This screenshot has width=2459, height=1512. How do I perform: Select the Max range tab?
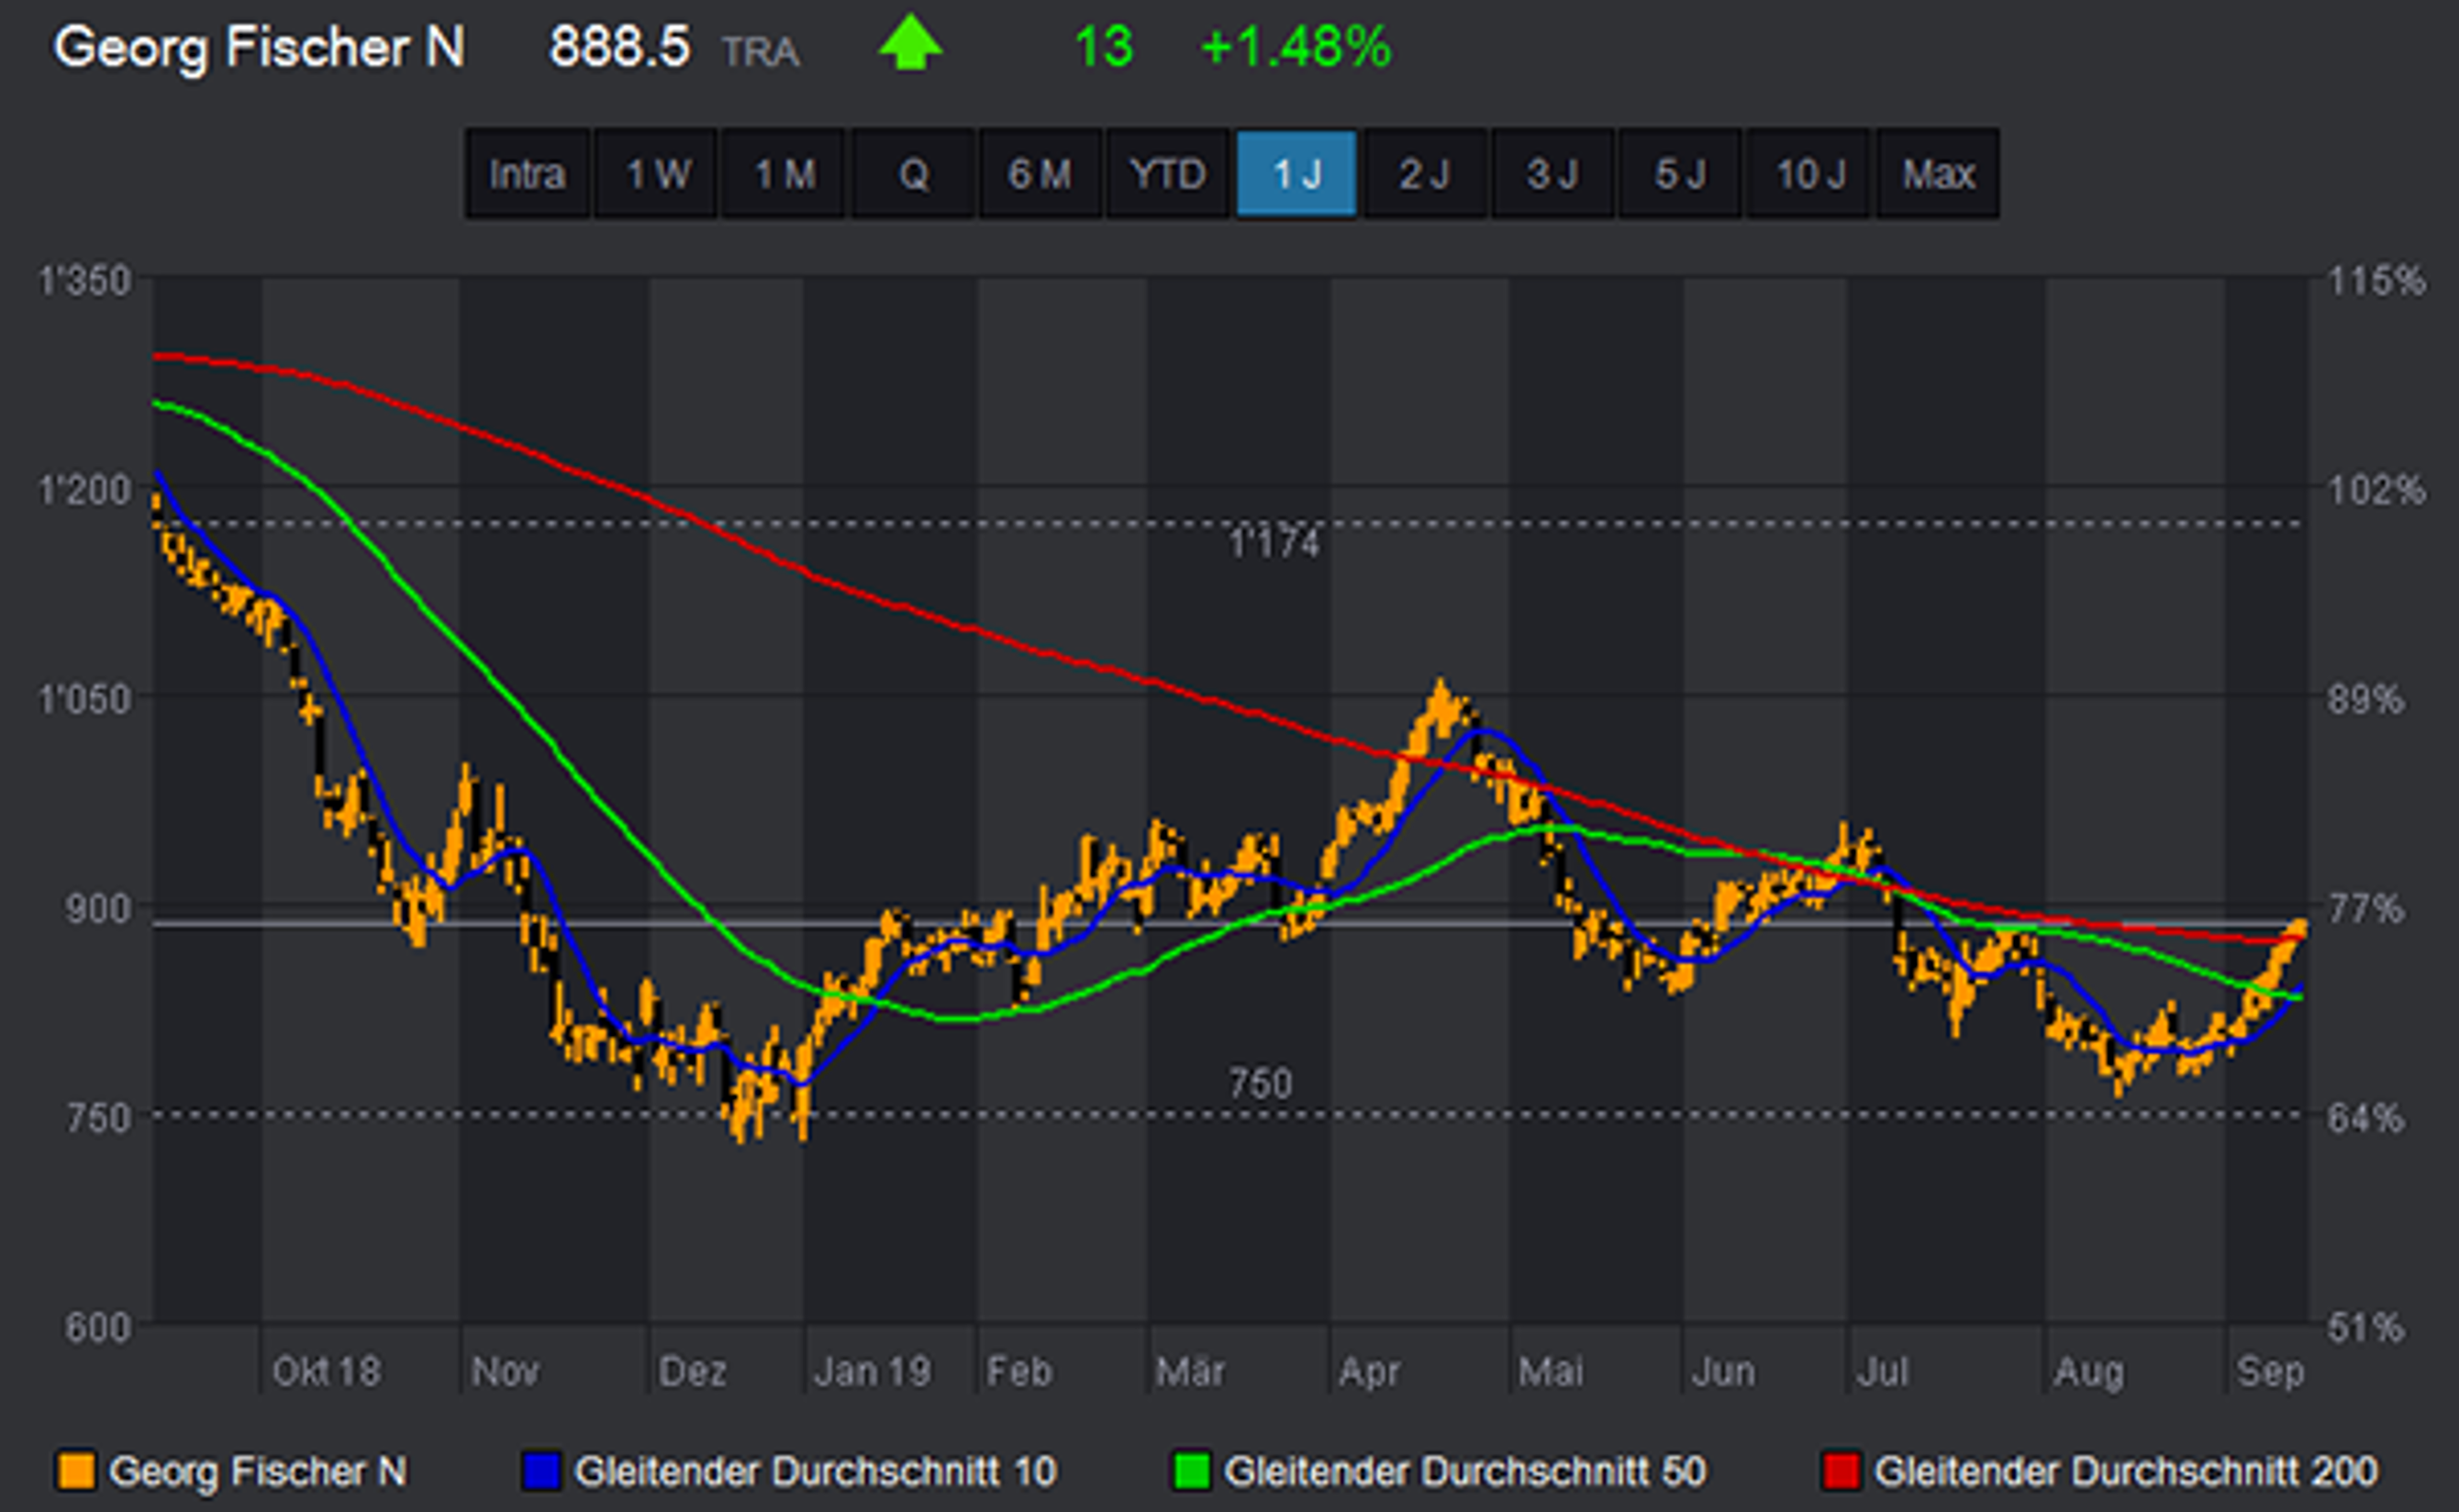1938,174
